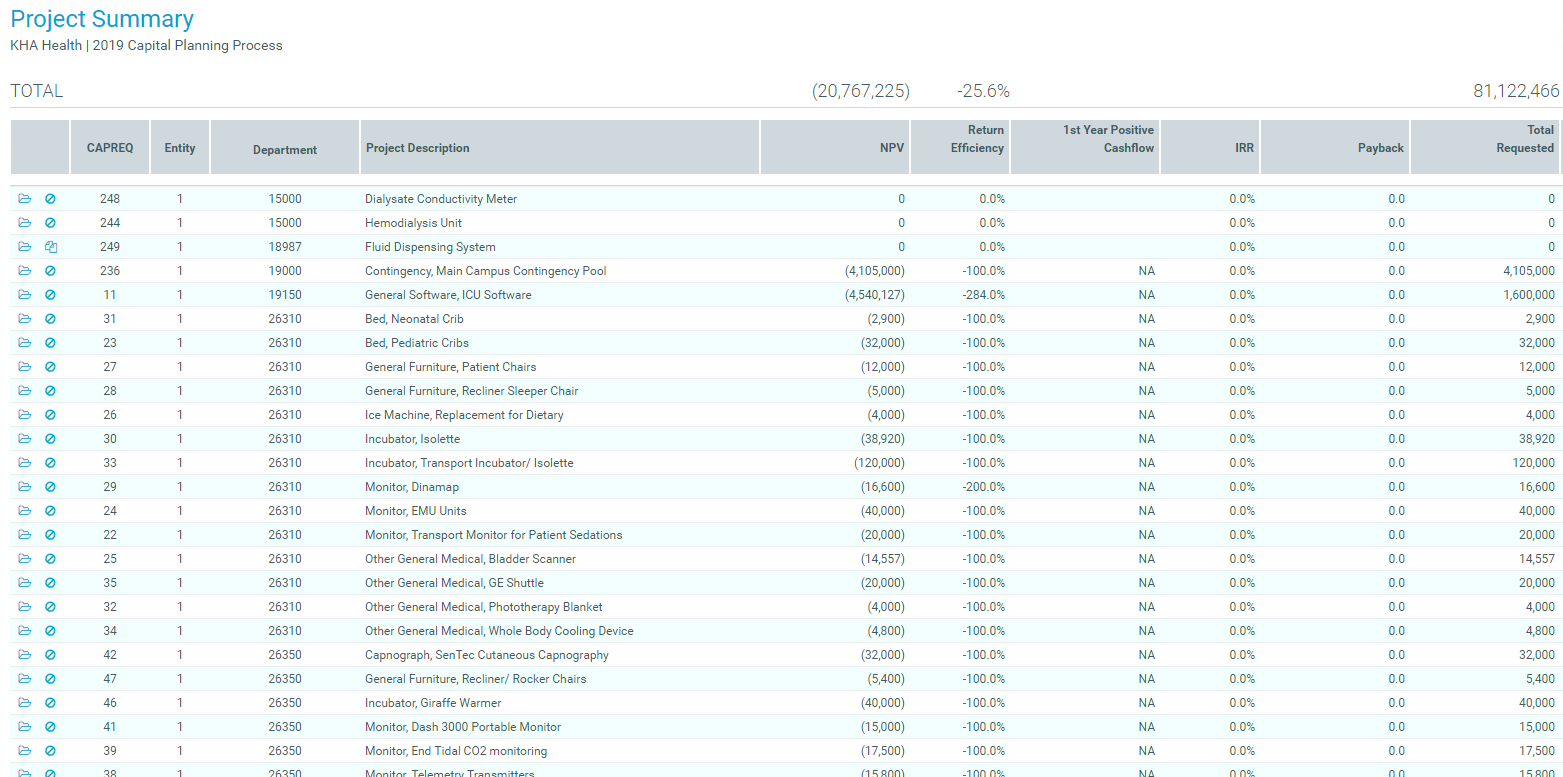Viewport: 1563px width, 777px height.
Task: Click CAPREQ number 236
Action: pyautogui.click(x=110, y=271)
